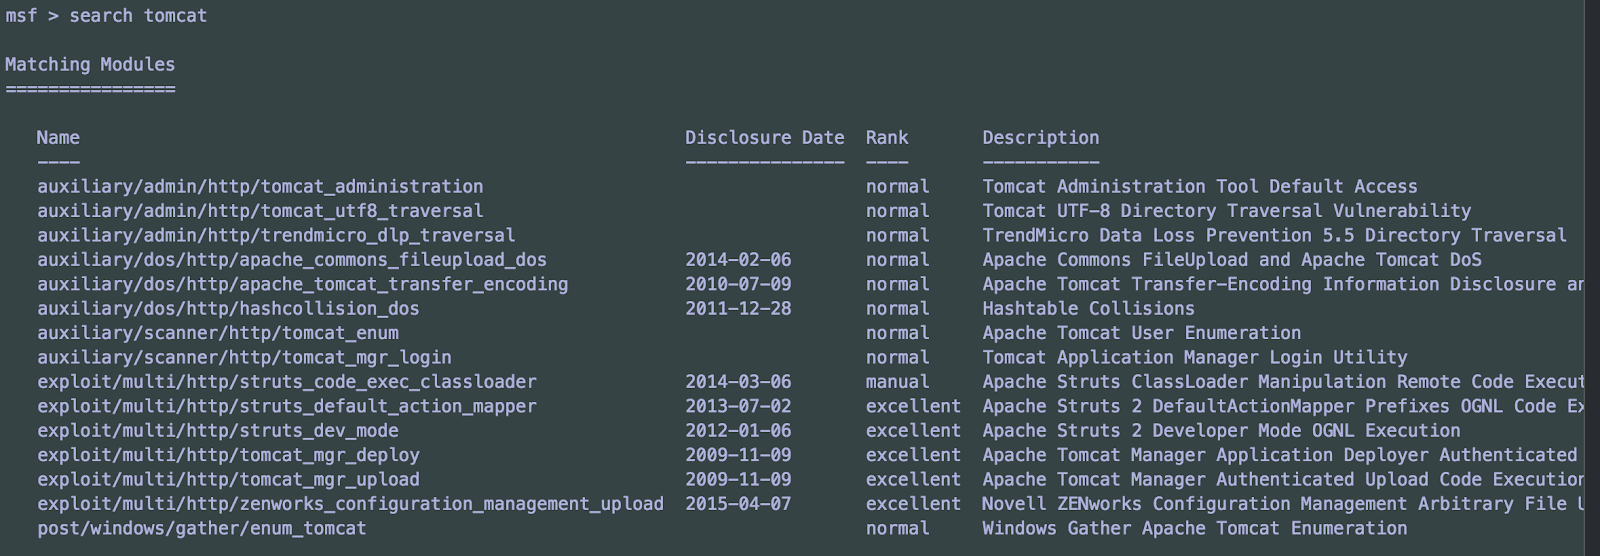
Task: Click the 'Matching Modules' heading
Action: 90,64
